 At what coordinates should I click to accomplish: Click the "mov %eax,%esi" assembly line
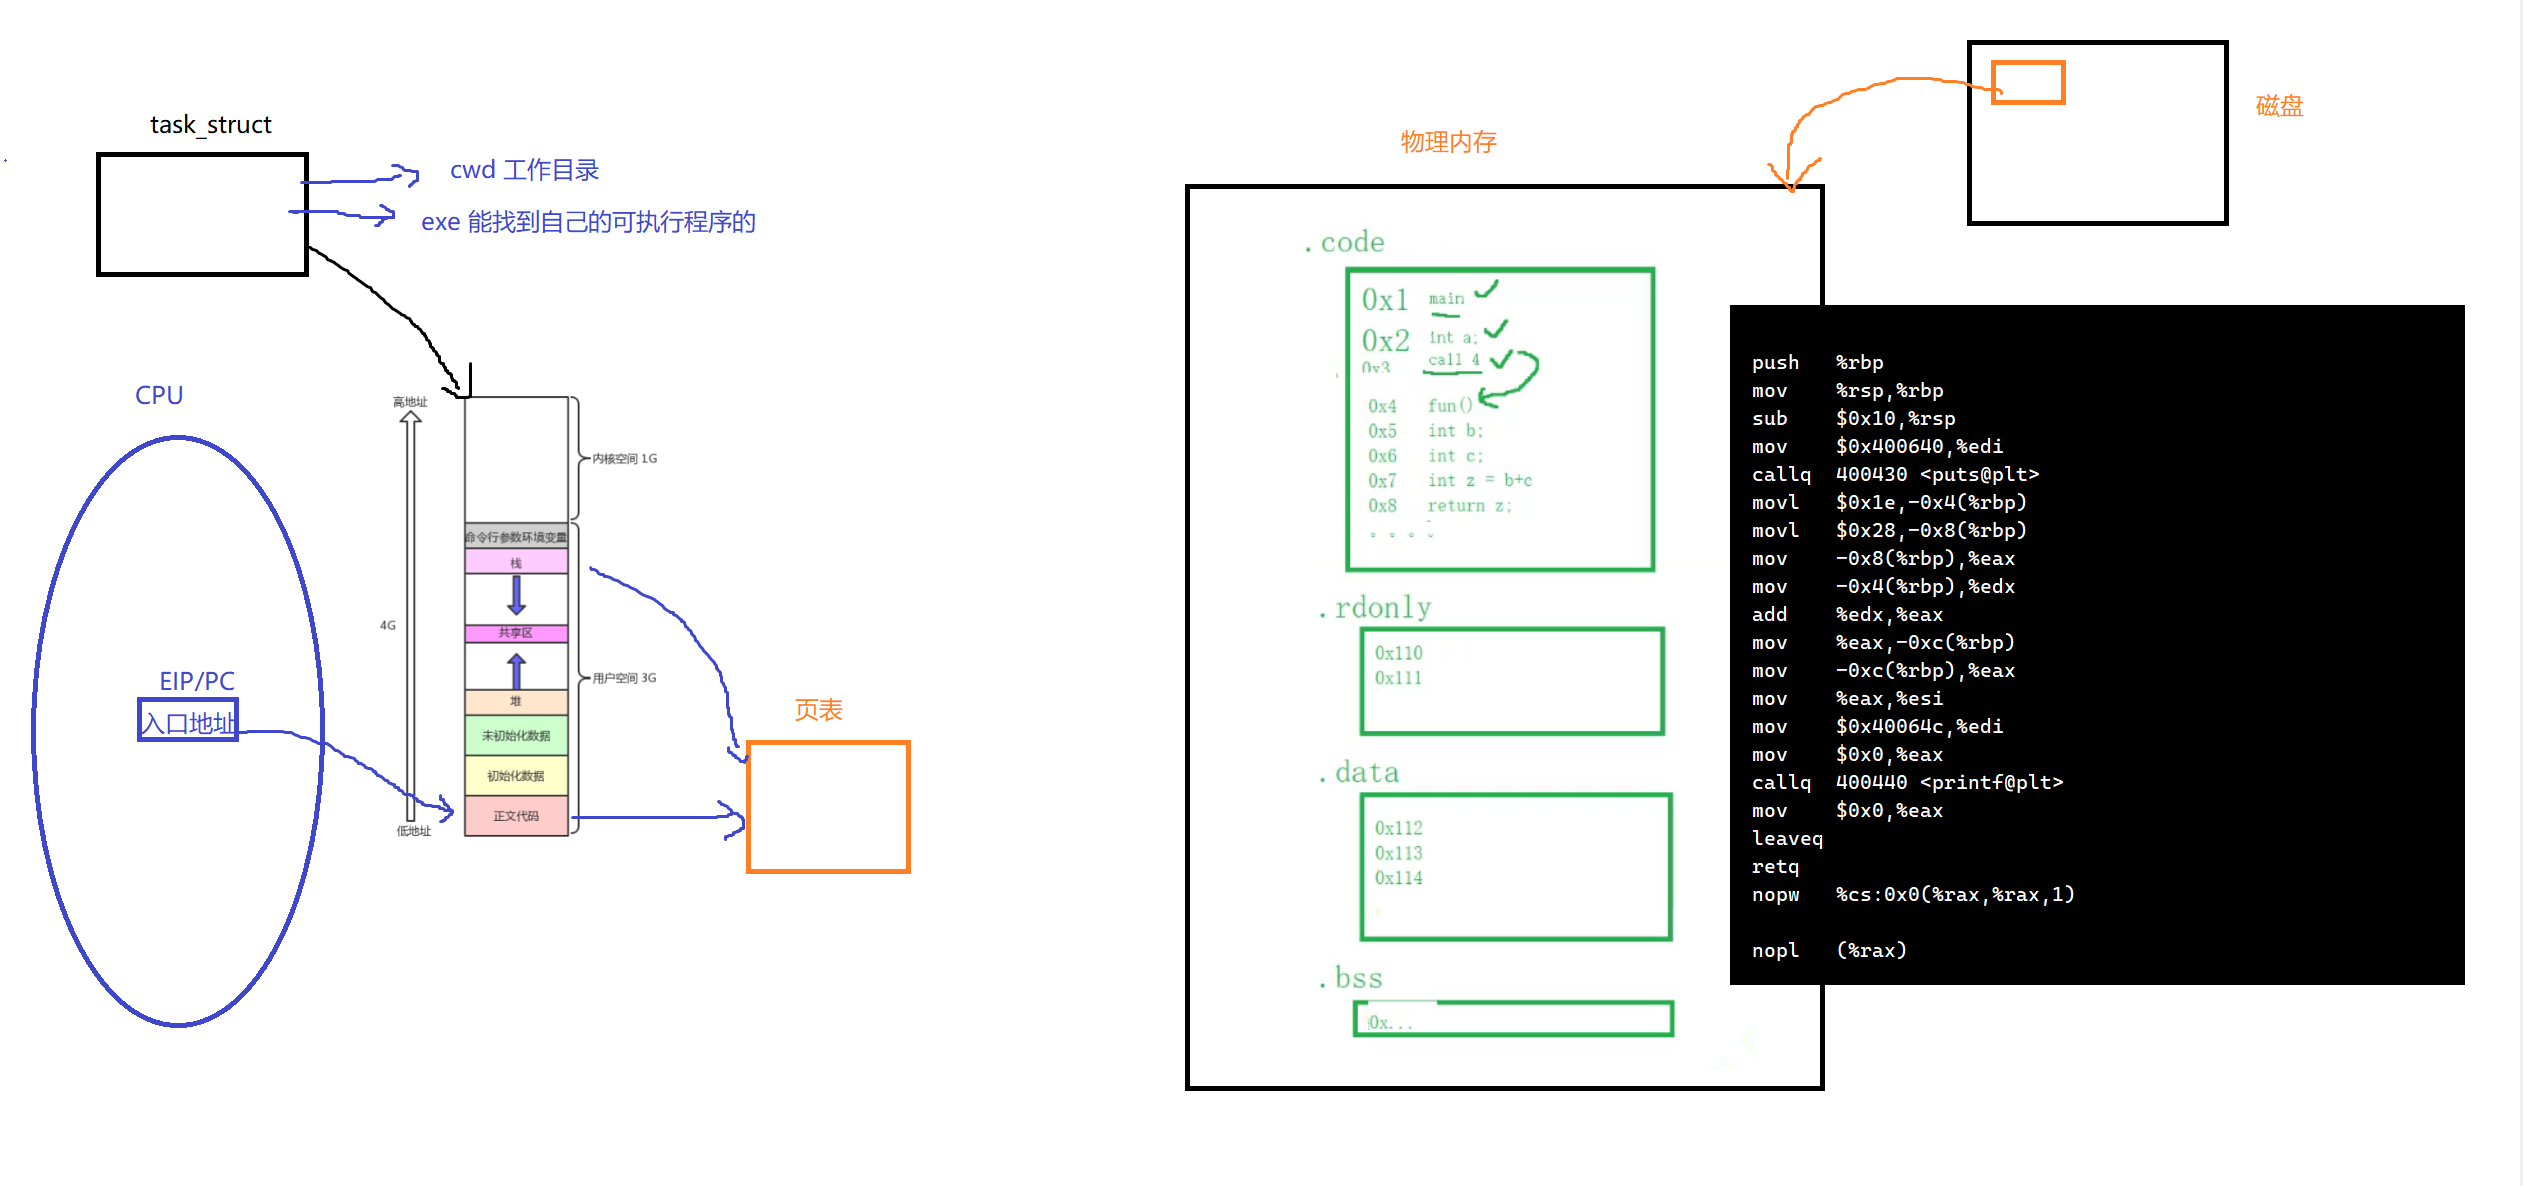[1847, 699]
